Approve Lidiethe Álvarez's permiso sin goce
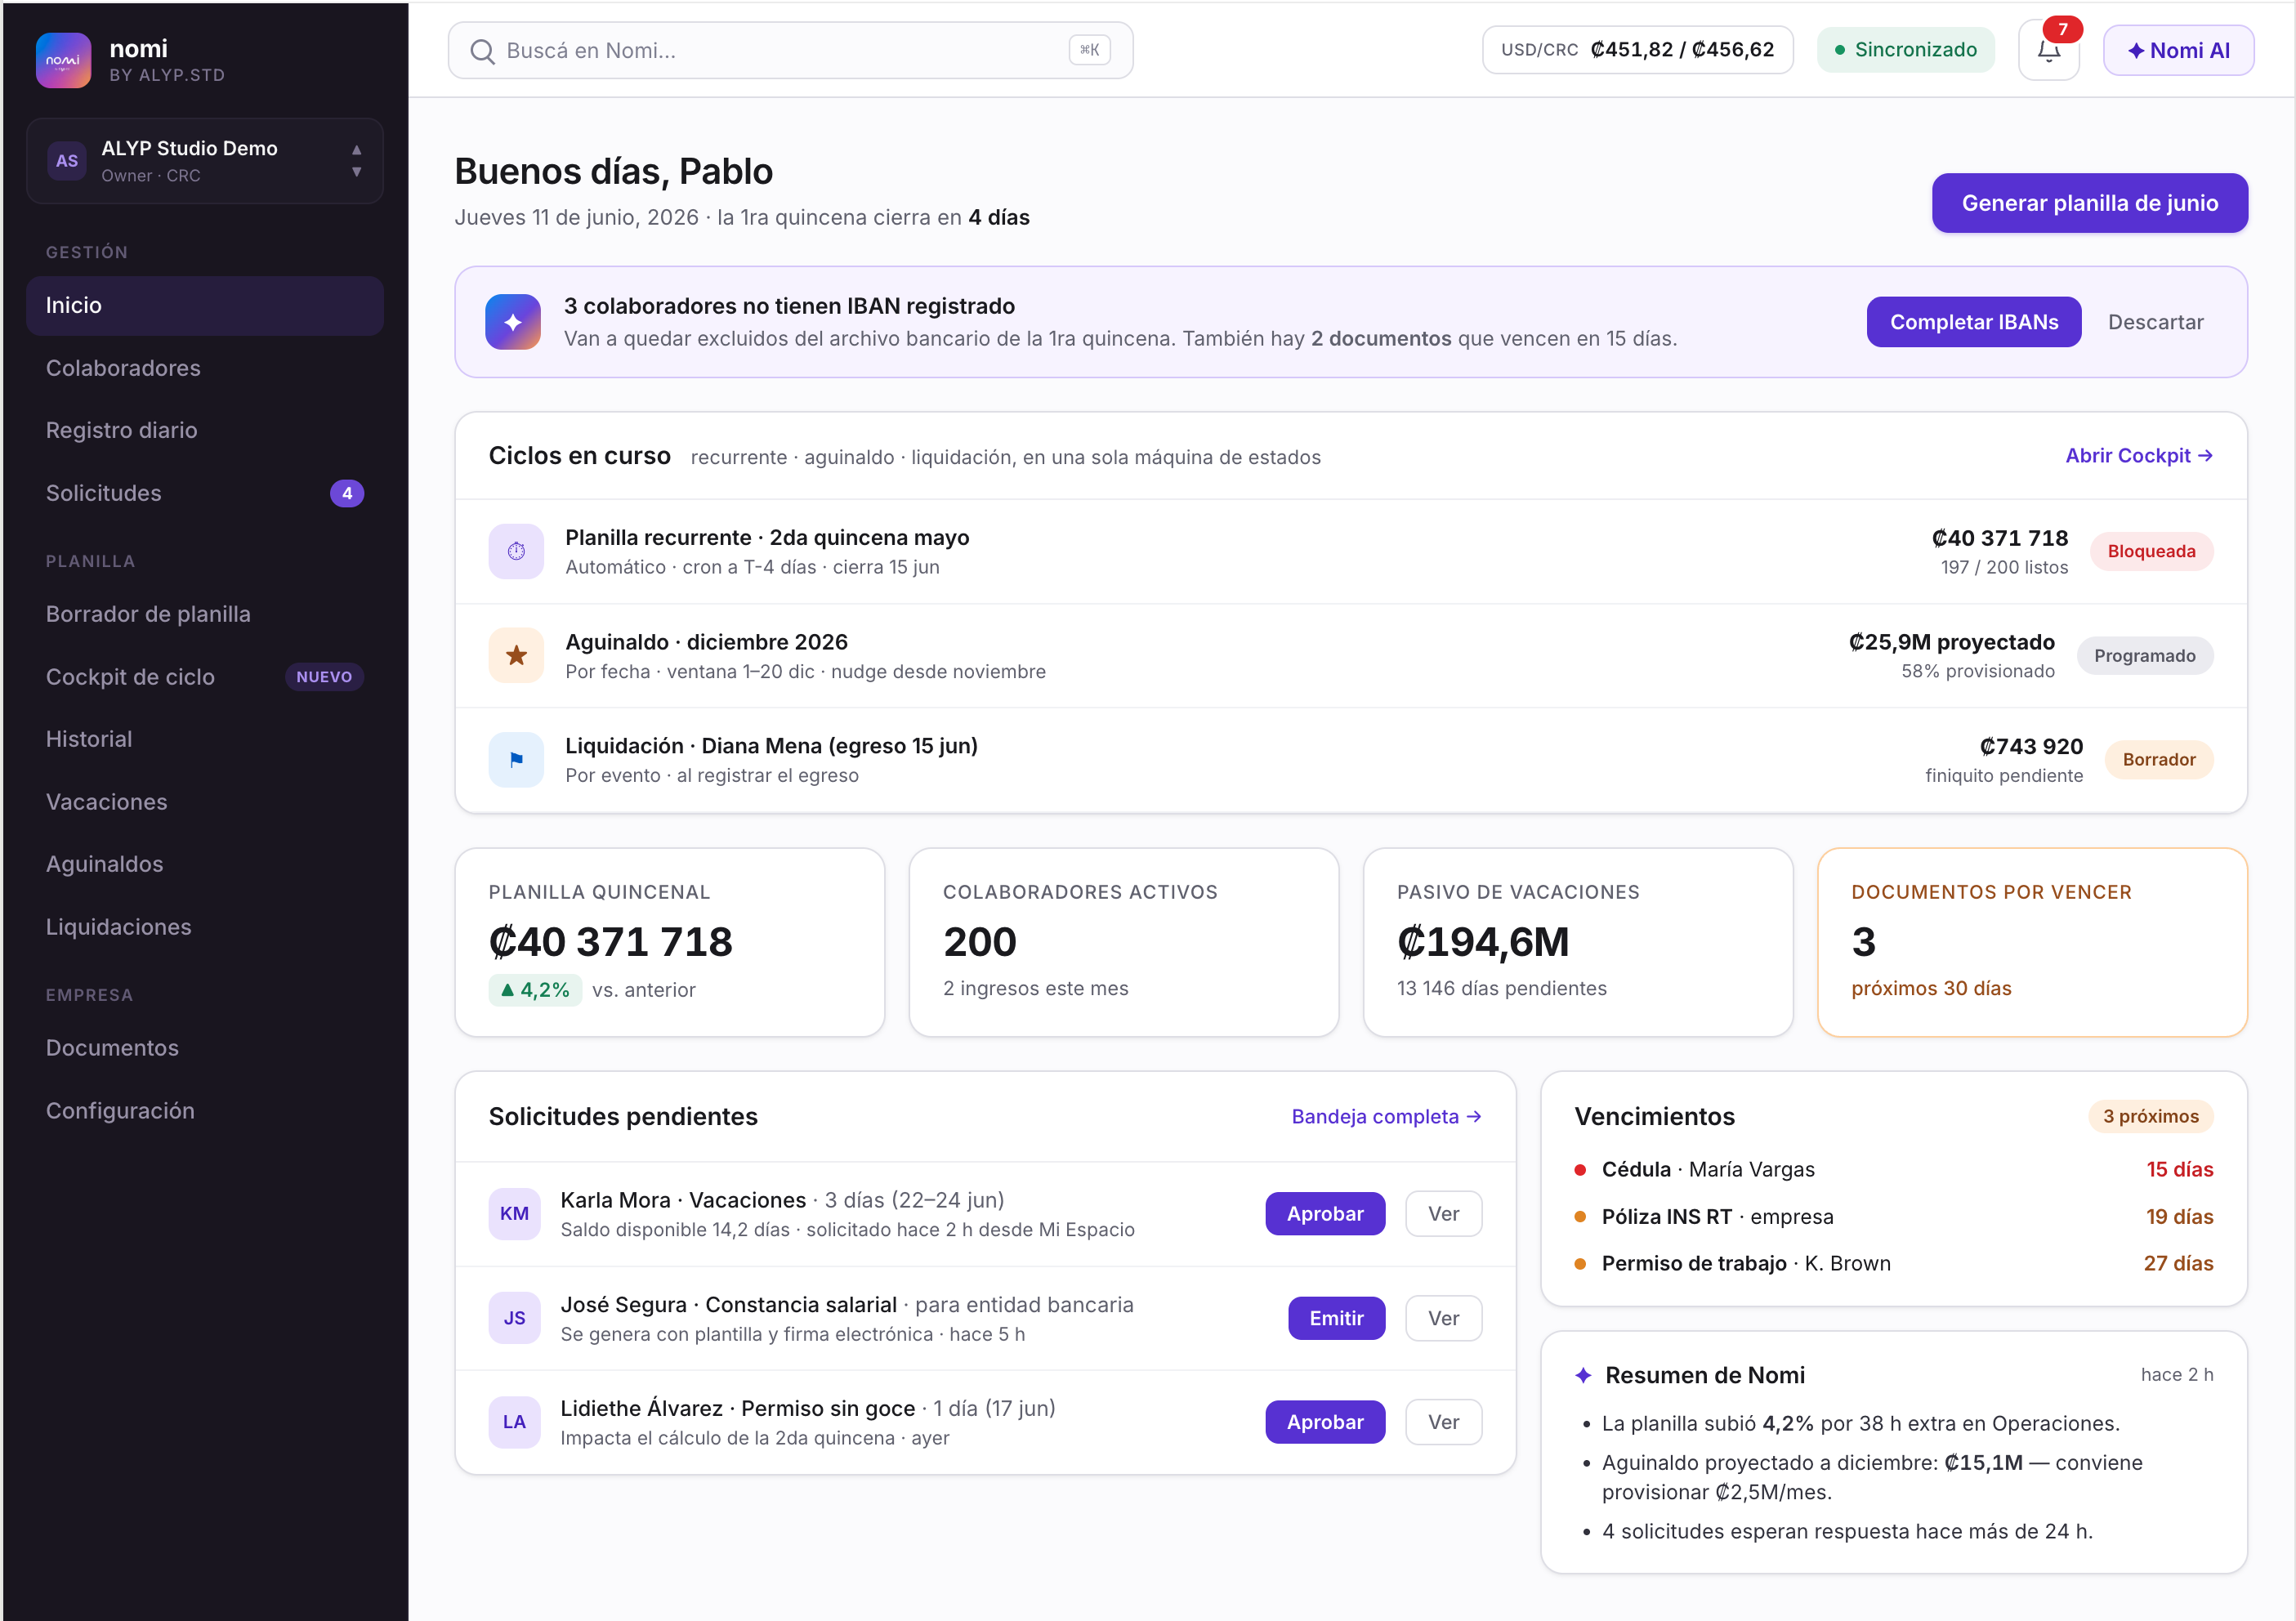2296x1621 pixels. 1325,1422
